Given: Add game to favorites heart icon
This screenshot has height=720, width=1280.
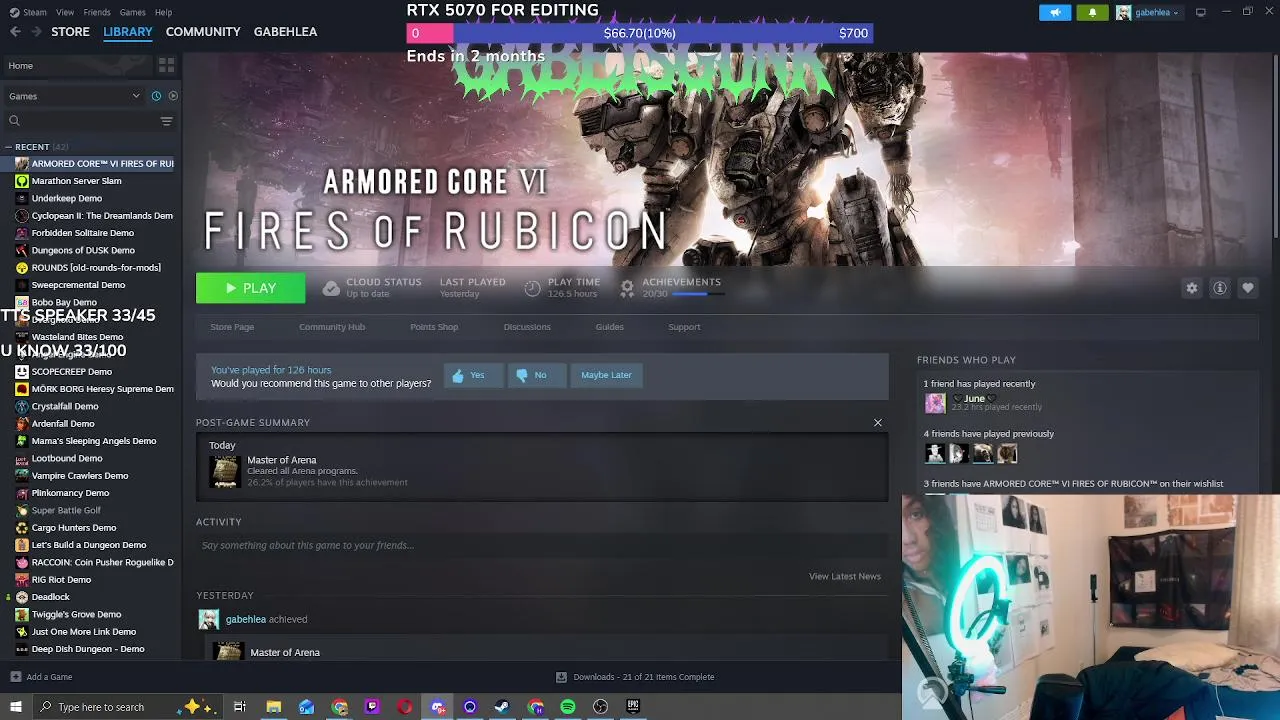Looking at the screenshot, I should click(1248, 288).
